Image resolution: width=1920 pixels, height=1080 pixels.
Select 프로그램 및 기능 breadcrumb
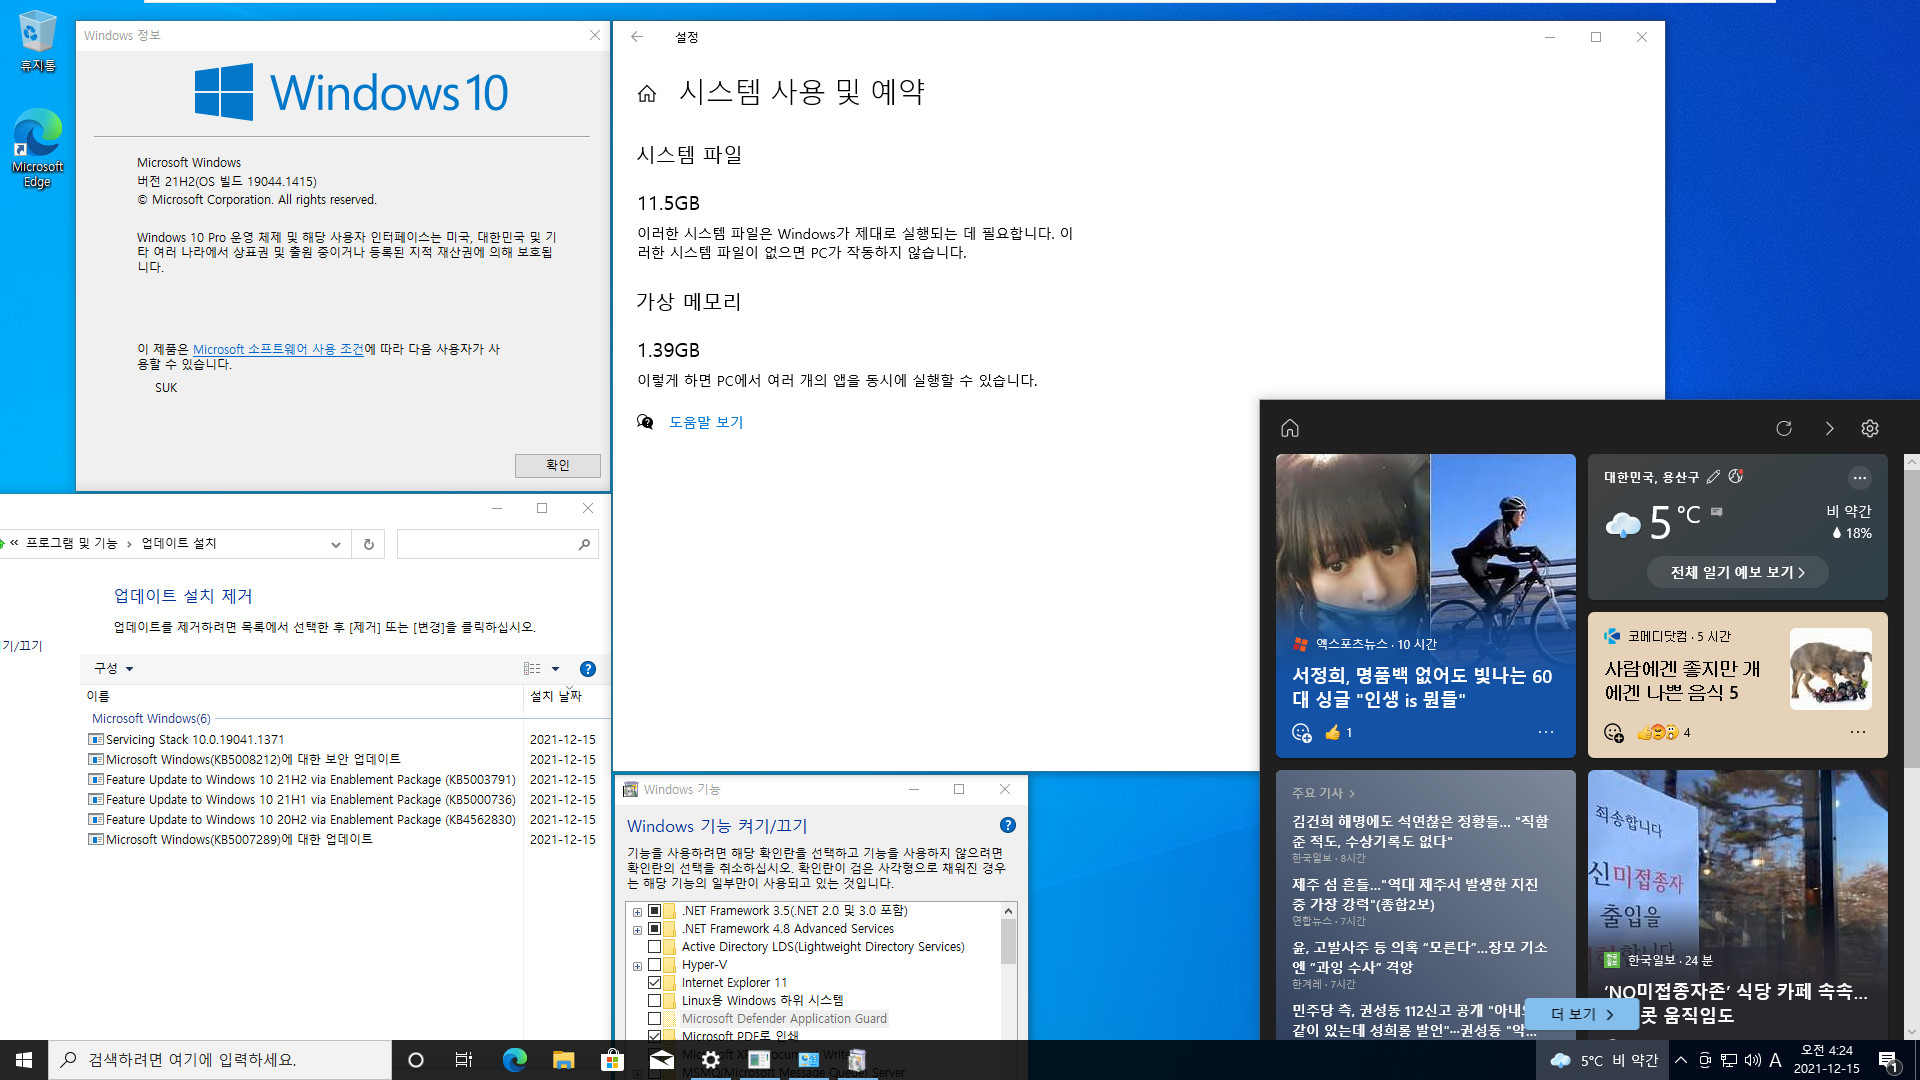click(72, 543)
